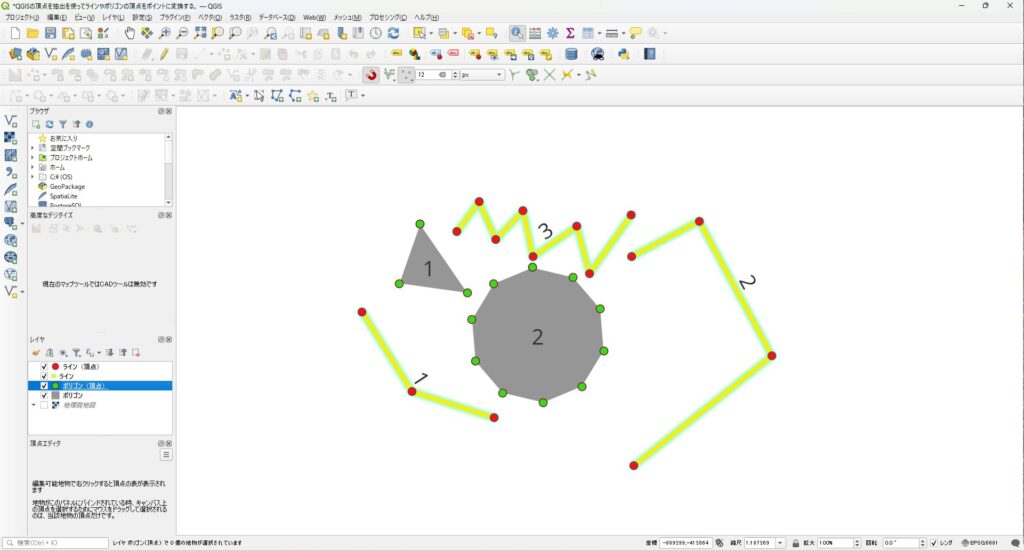
Task: Click the browser panel refresh icon
Action: (x=49, y=124)
